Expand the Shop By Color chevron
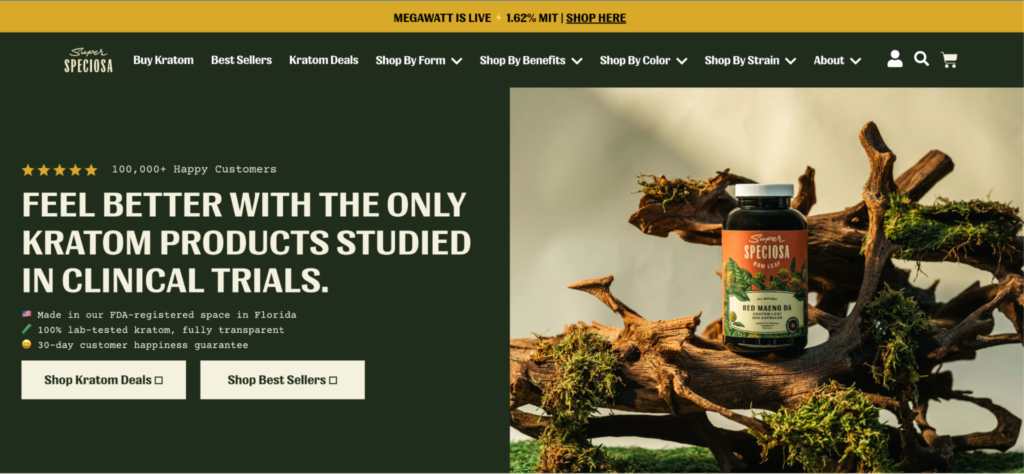The image size is (1024, 474). 681,61
